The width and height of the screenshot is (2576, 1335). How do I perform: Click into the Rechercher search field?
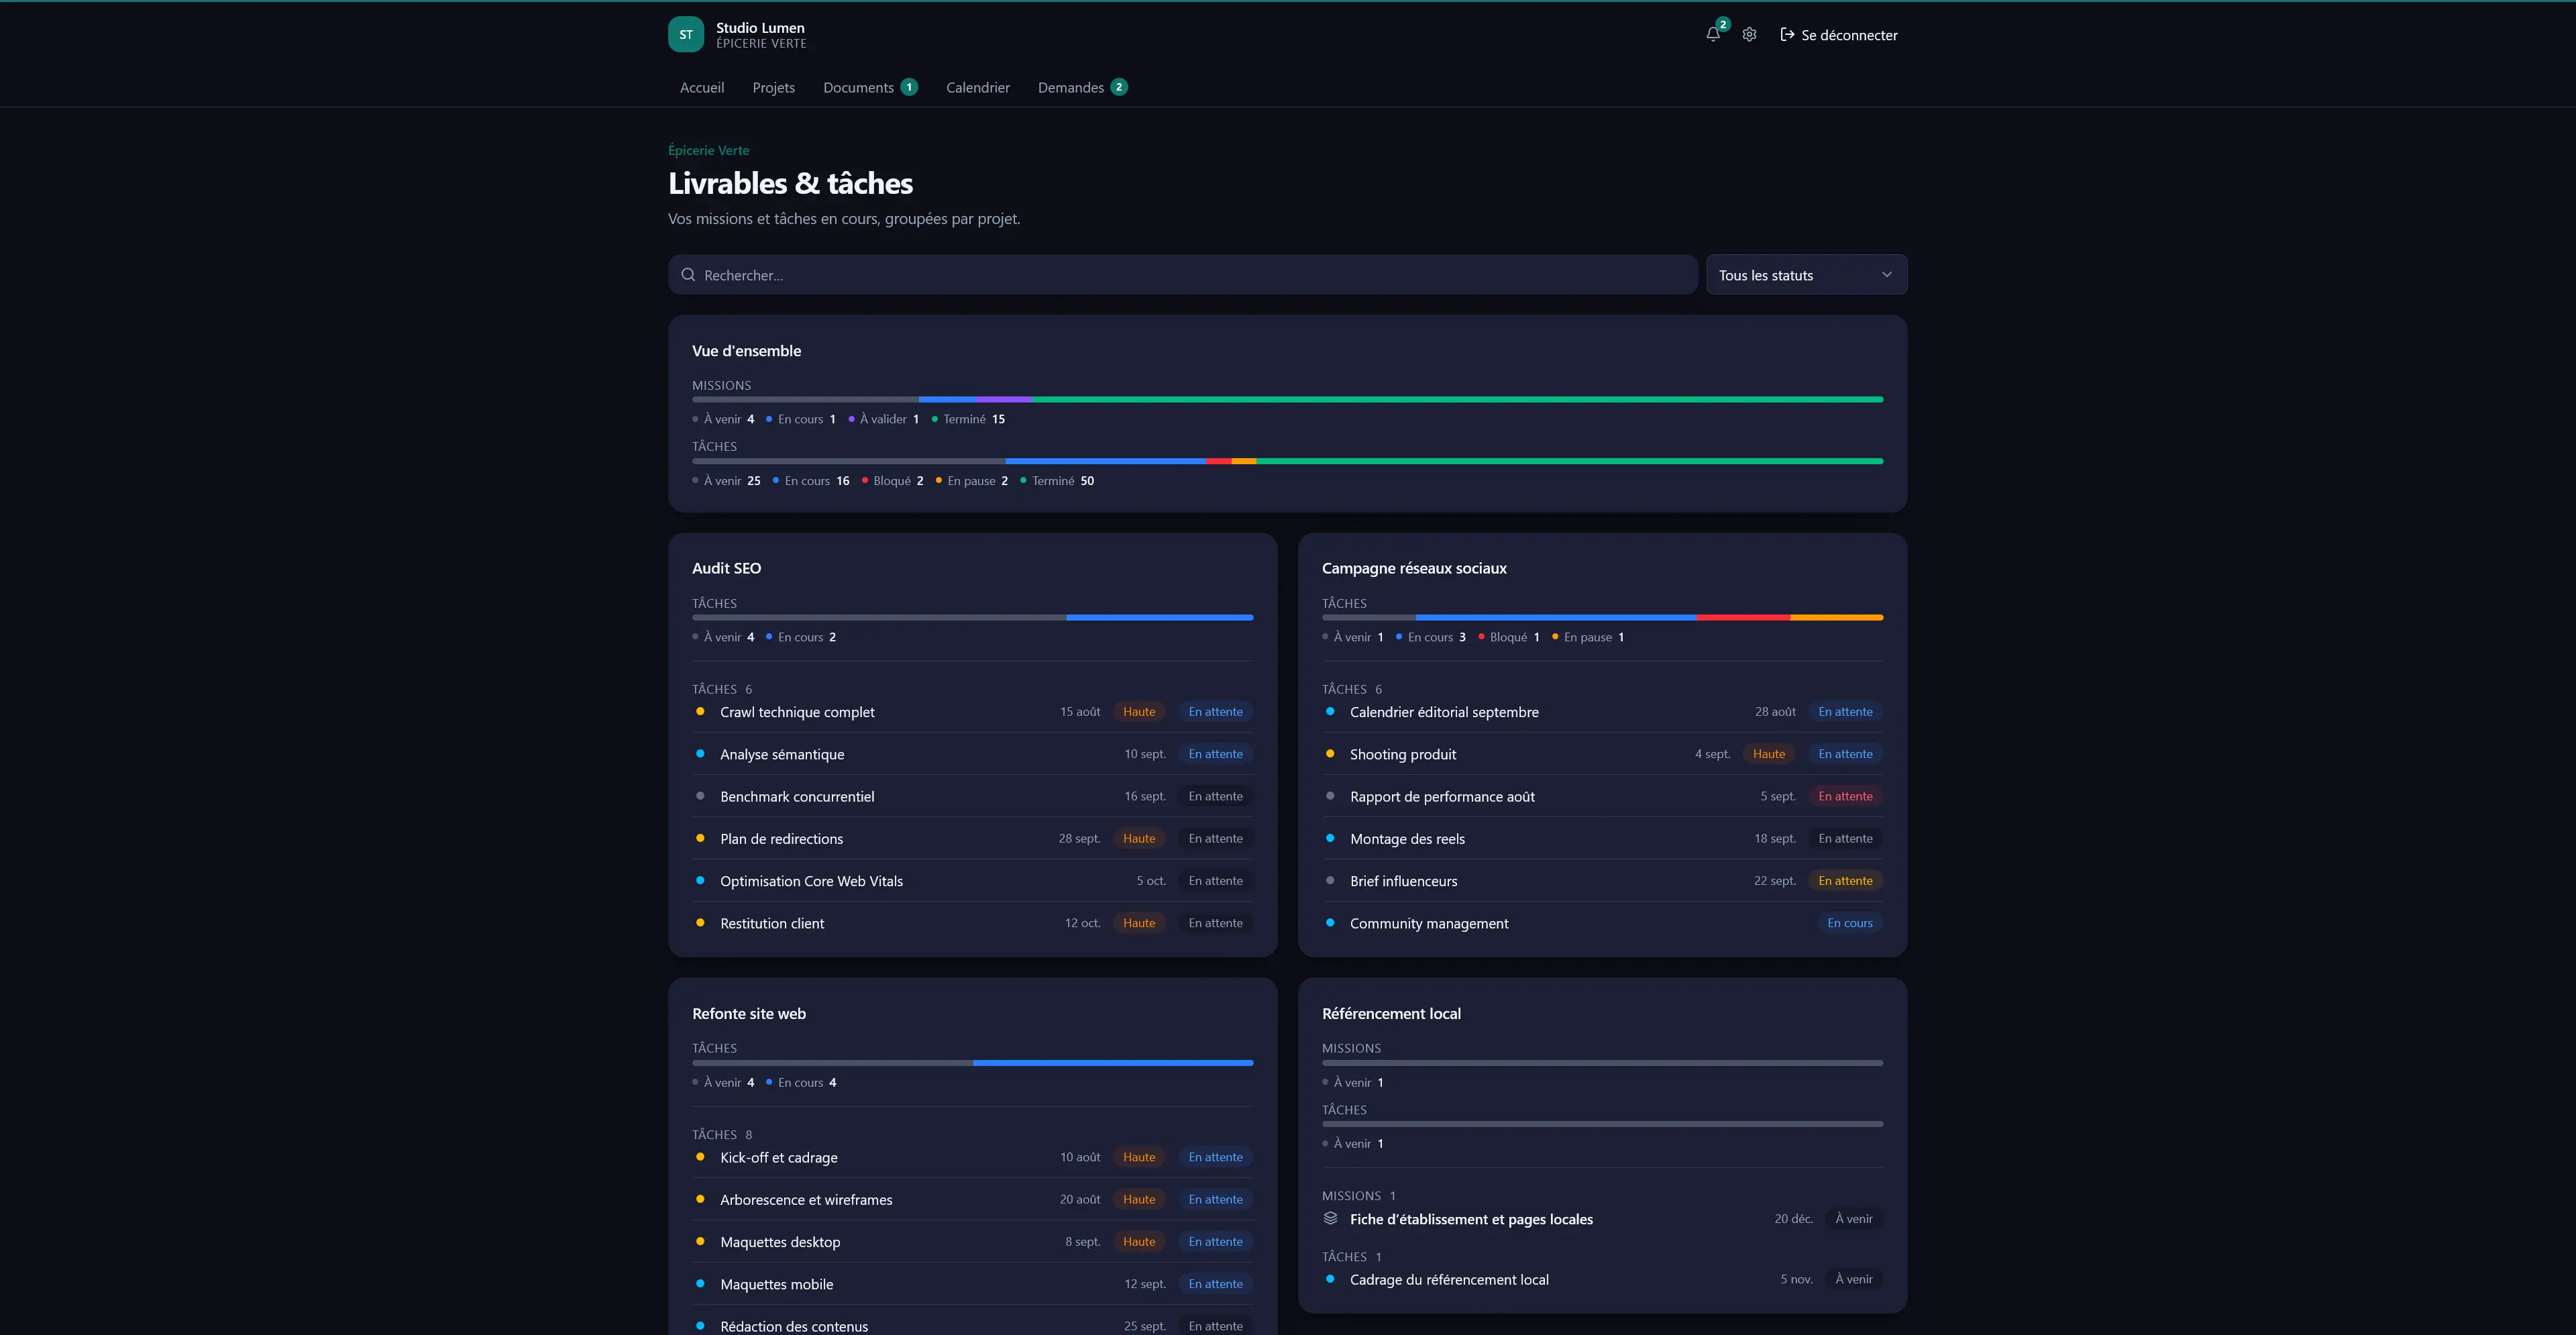(x=1183, y=275)
